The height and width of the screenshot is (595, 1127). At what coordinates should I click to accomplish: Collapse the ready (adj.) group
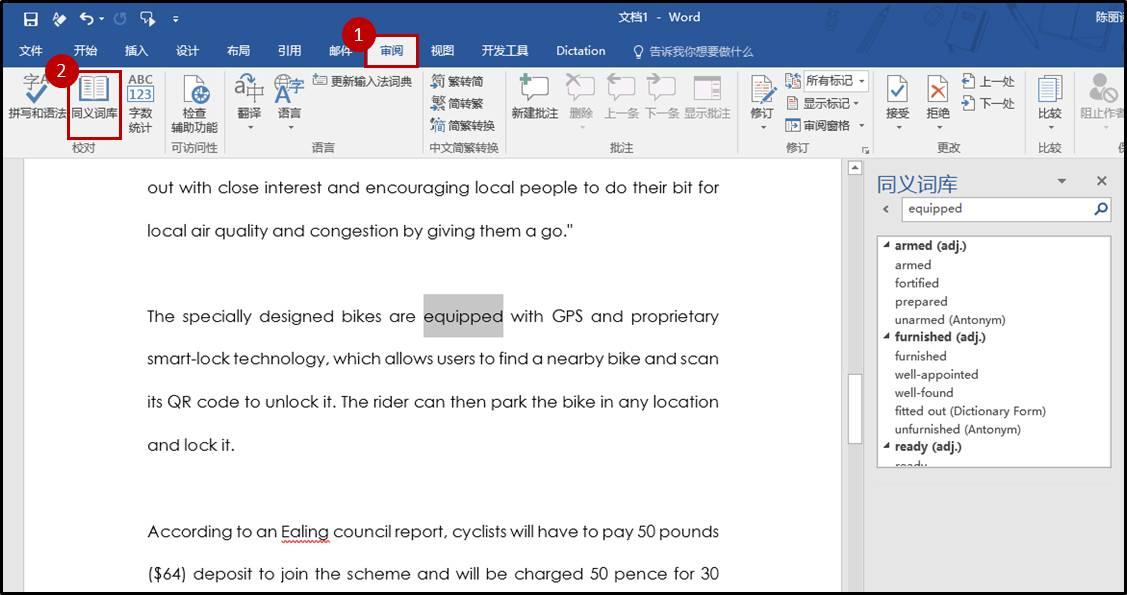pyautogui.click(x=887, y=447)
